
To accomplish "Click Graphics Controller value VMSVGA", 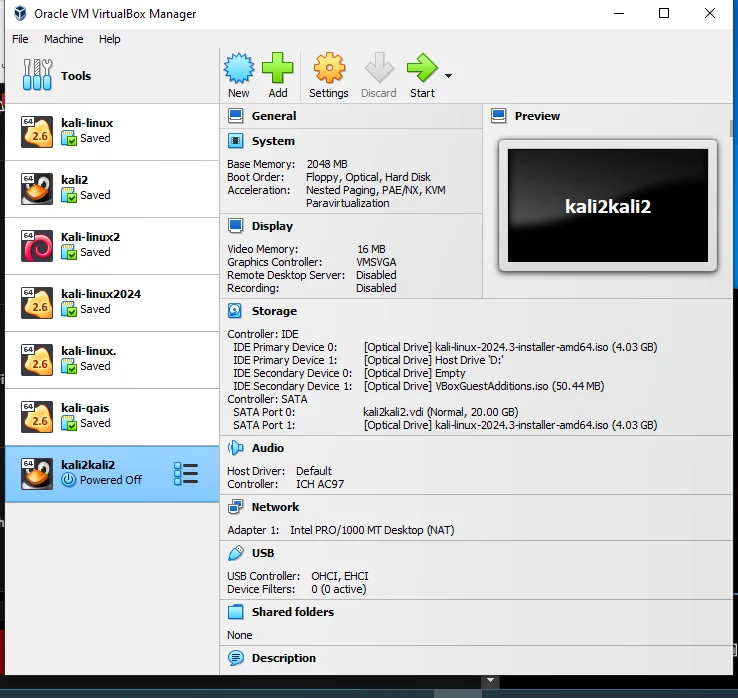I will tap(376, 262).
